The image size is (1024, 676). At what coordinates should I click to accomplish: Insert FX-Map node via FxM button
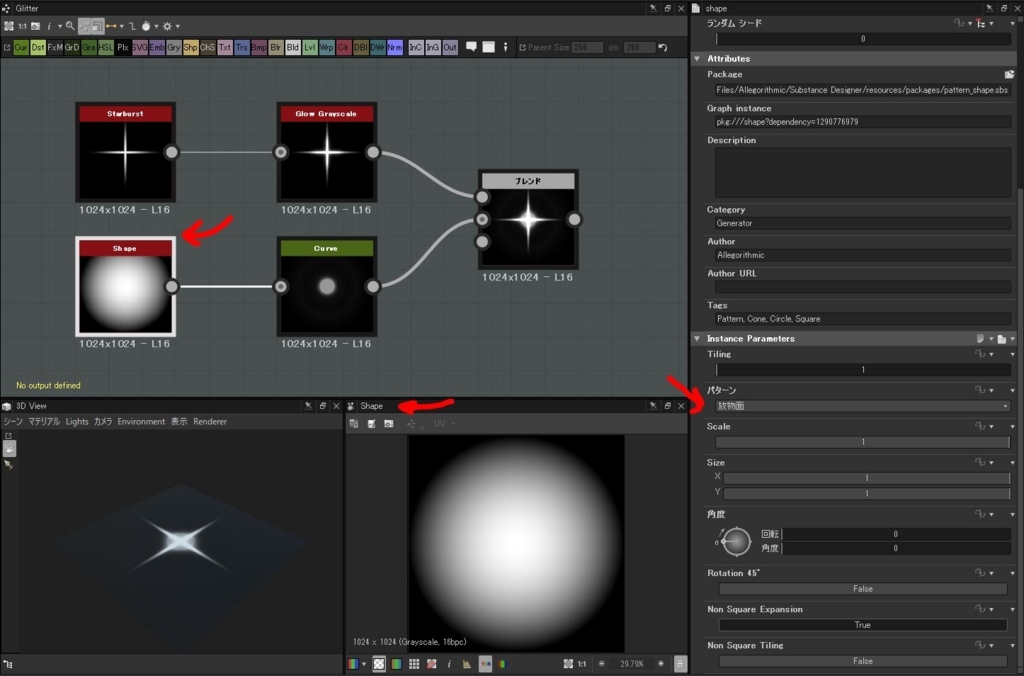click(55, 48)
